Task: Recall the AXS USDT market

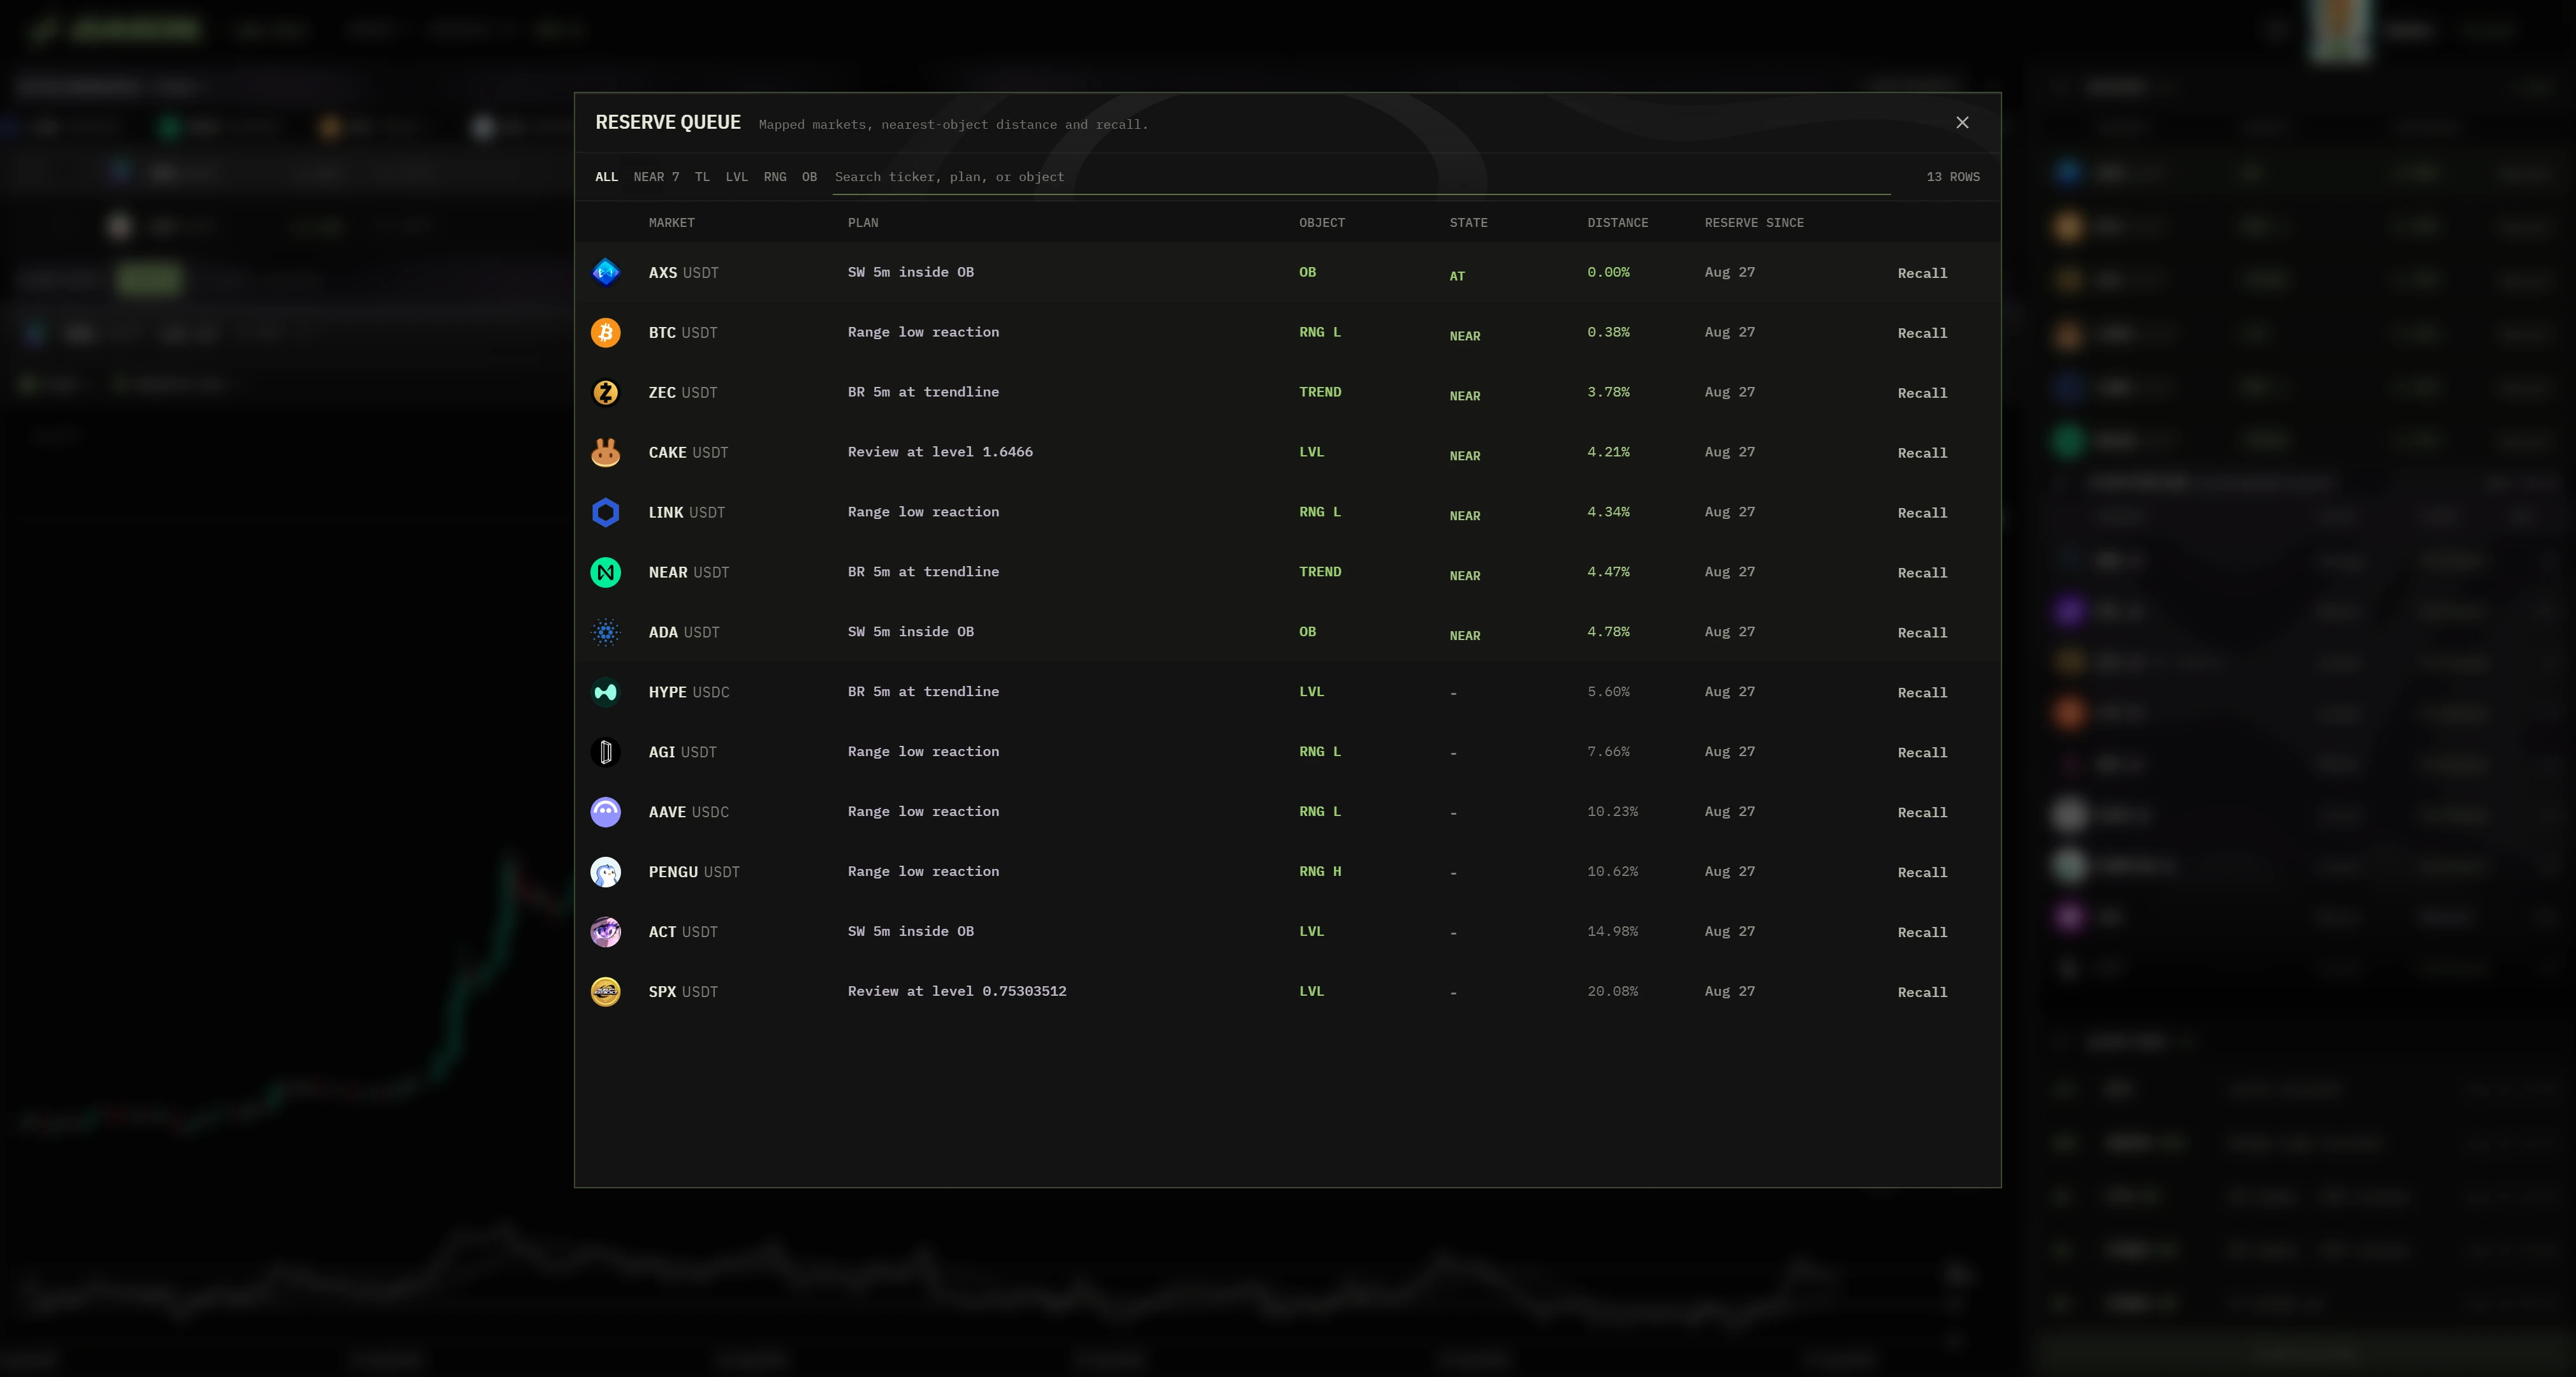Action: [x=1922, y=273]
